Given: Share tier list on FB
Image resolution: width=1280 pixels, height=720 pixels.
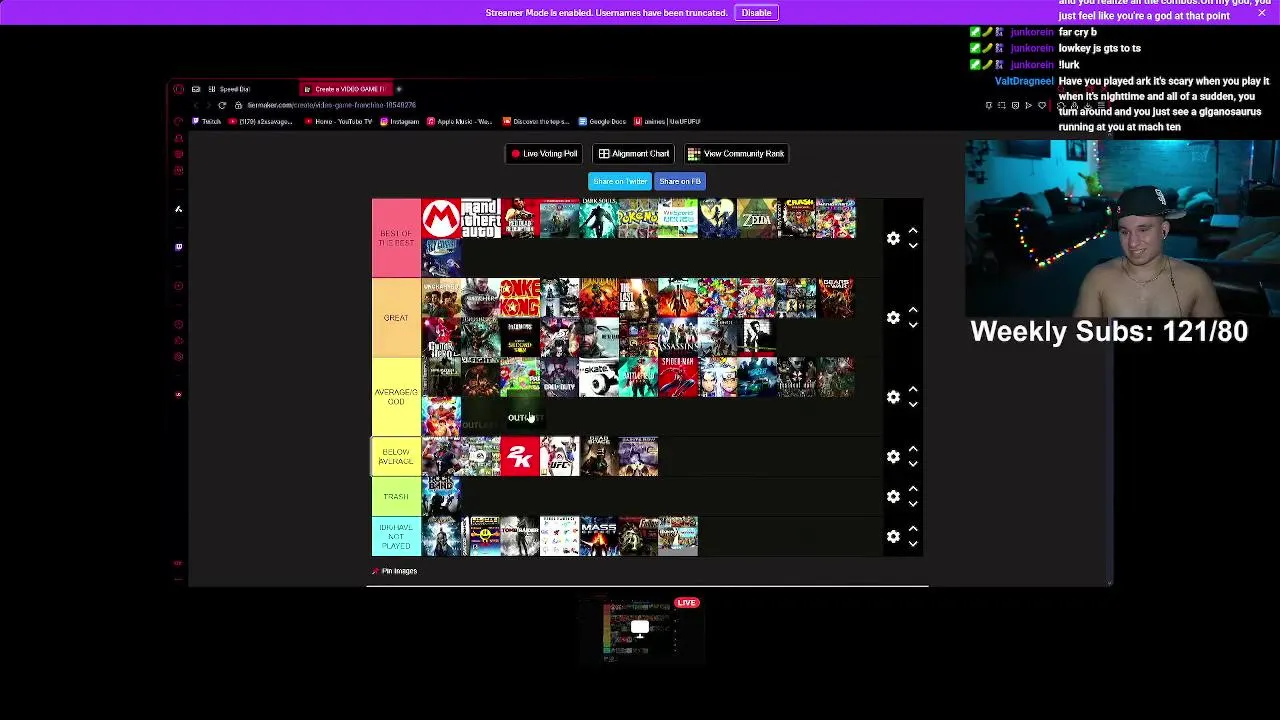Looking at the screenshot, I should point(680,181).
